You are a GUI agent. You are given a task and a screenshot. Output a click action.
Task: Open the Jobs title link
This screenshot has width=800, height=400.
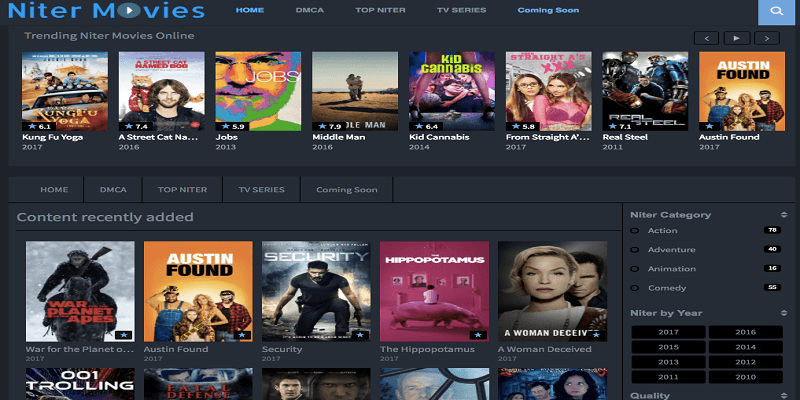227,137
